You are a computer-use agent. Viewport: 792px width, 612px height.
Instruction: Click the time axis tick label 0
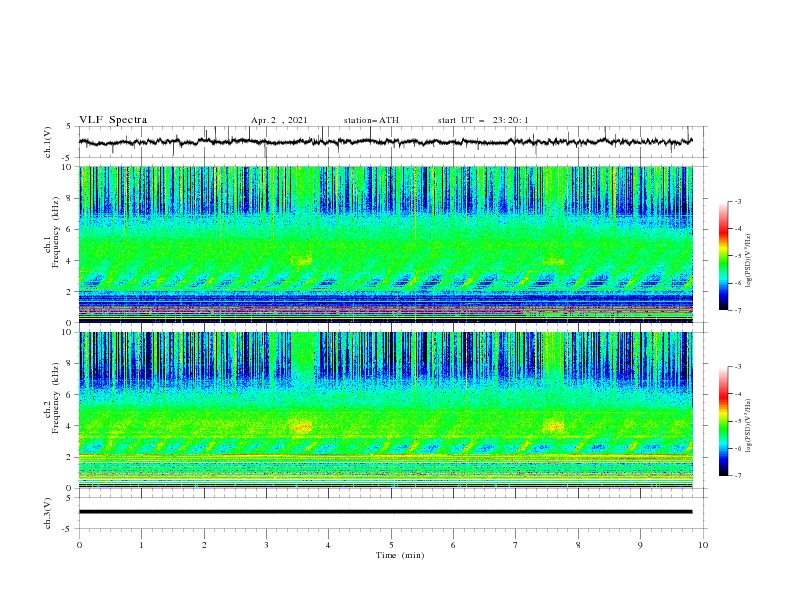(x=79, y=545)
